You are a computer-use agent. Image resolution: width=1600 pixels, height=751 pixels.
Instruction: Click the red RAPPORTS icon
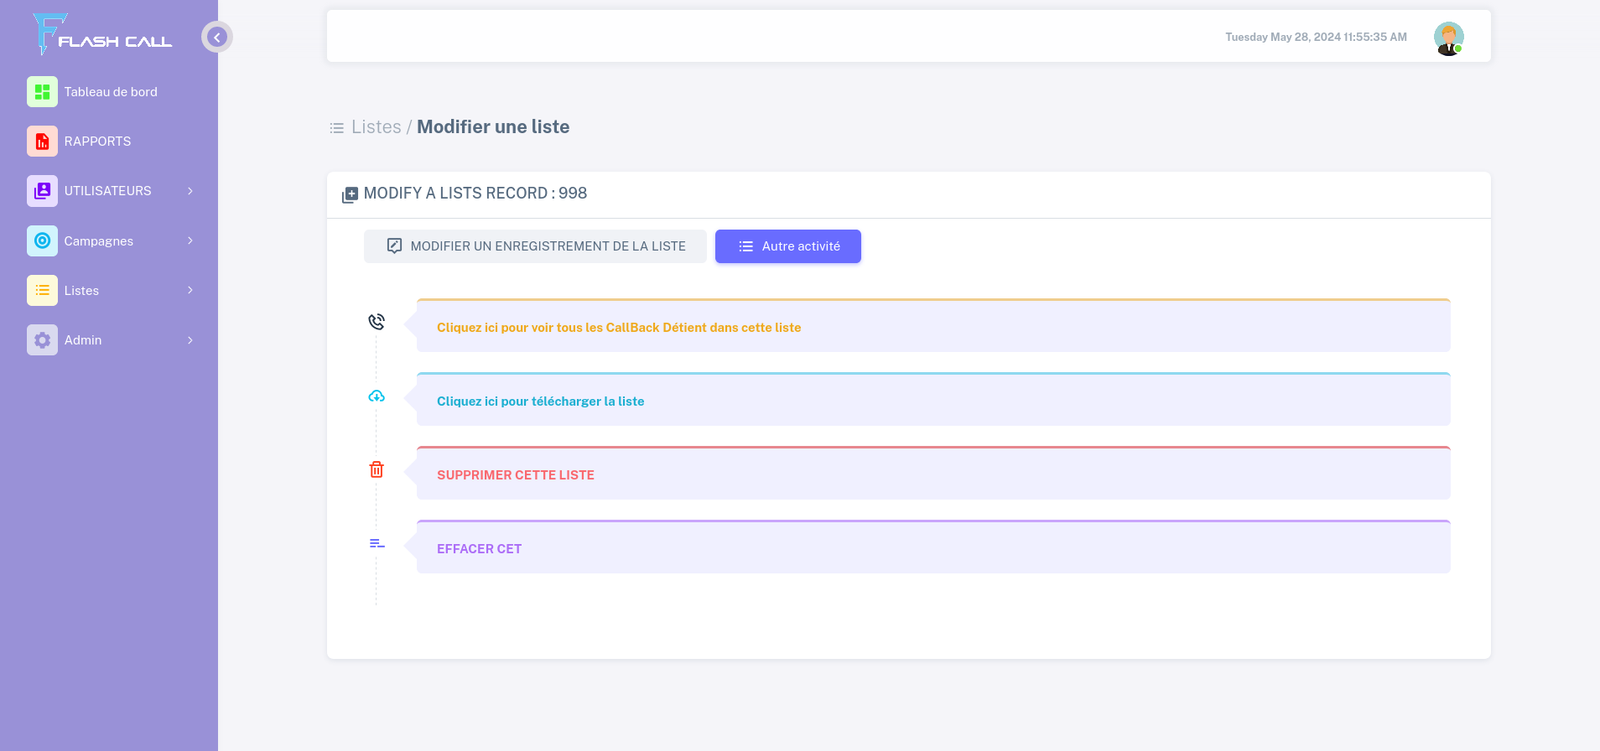(x=42, y=142)
